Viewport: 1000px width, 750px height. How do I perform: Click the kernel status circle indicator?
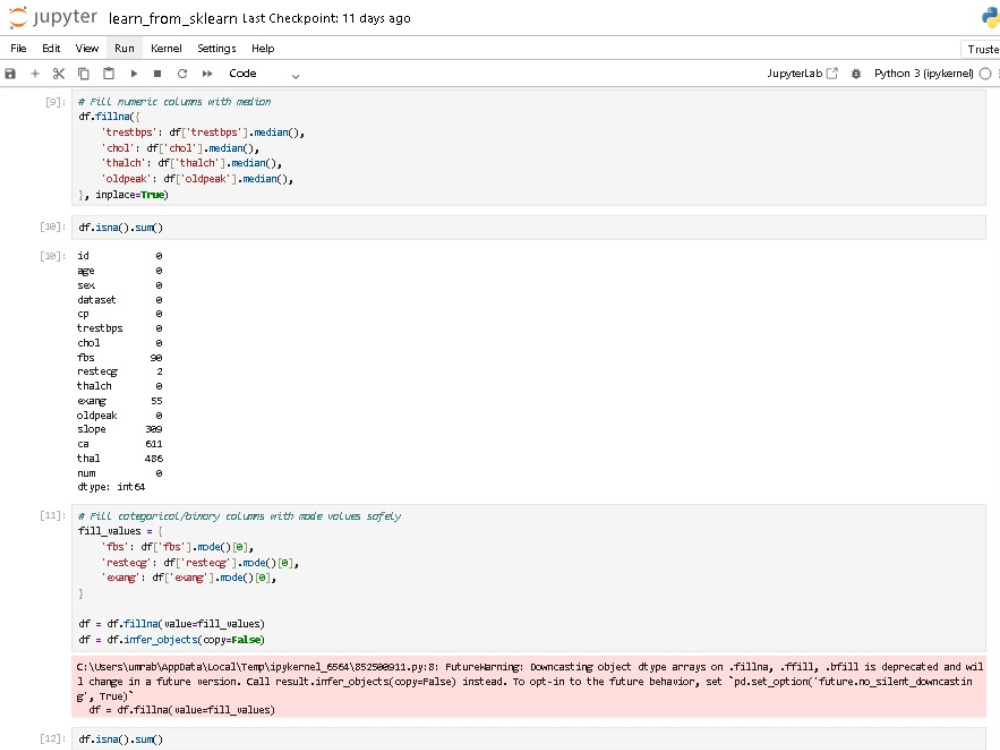[985, 74]
